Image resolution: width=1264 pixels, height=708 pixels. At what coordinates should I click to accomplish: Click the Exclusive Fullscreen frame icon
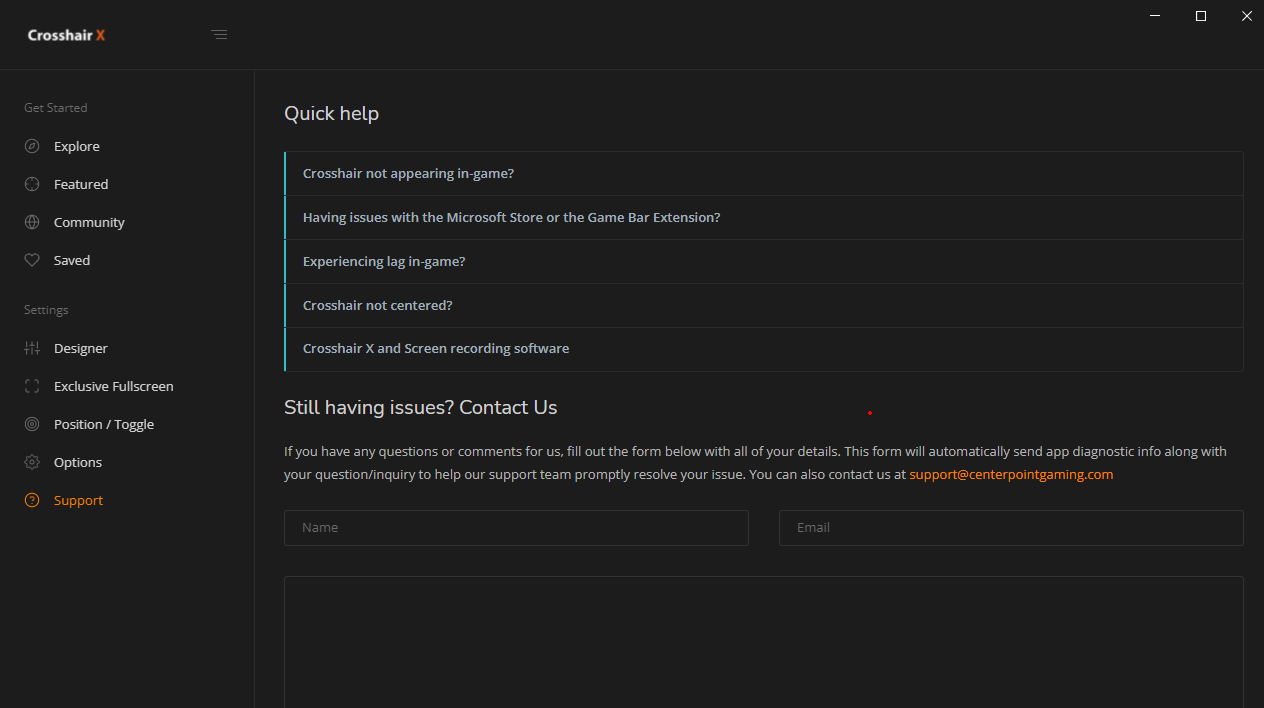point(32,386)
